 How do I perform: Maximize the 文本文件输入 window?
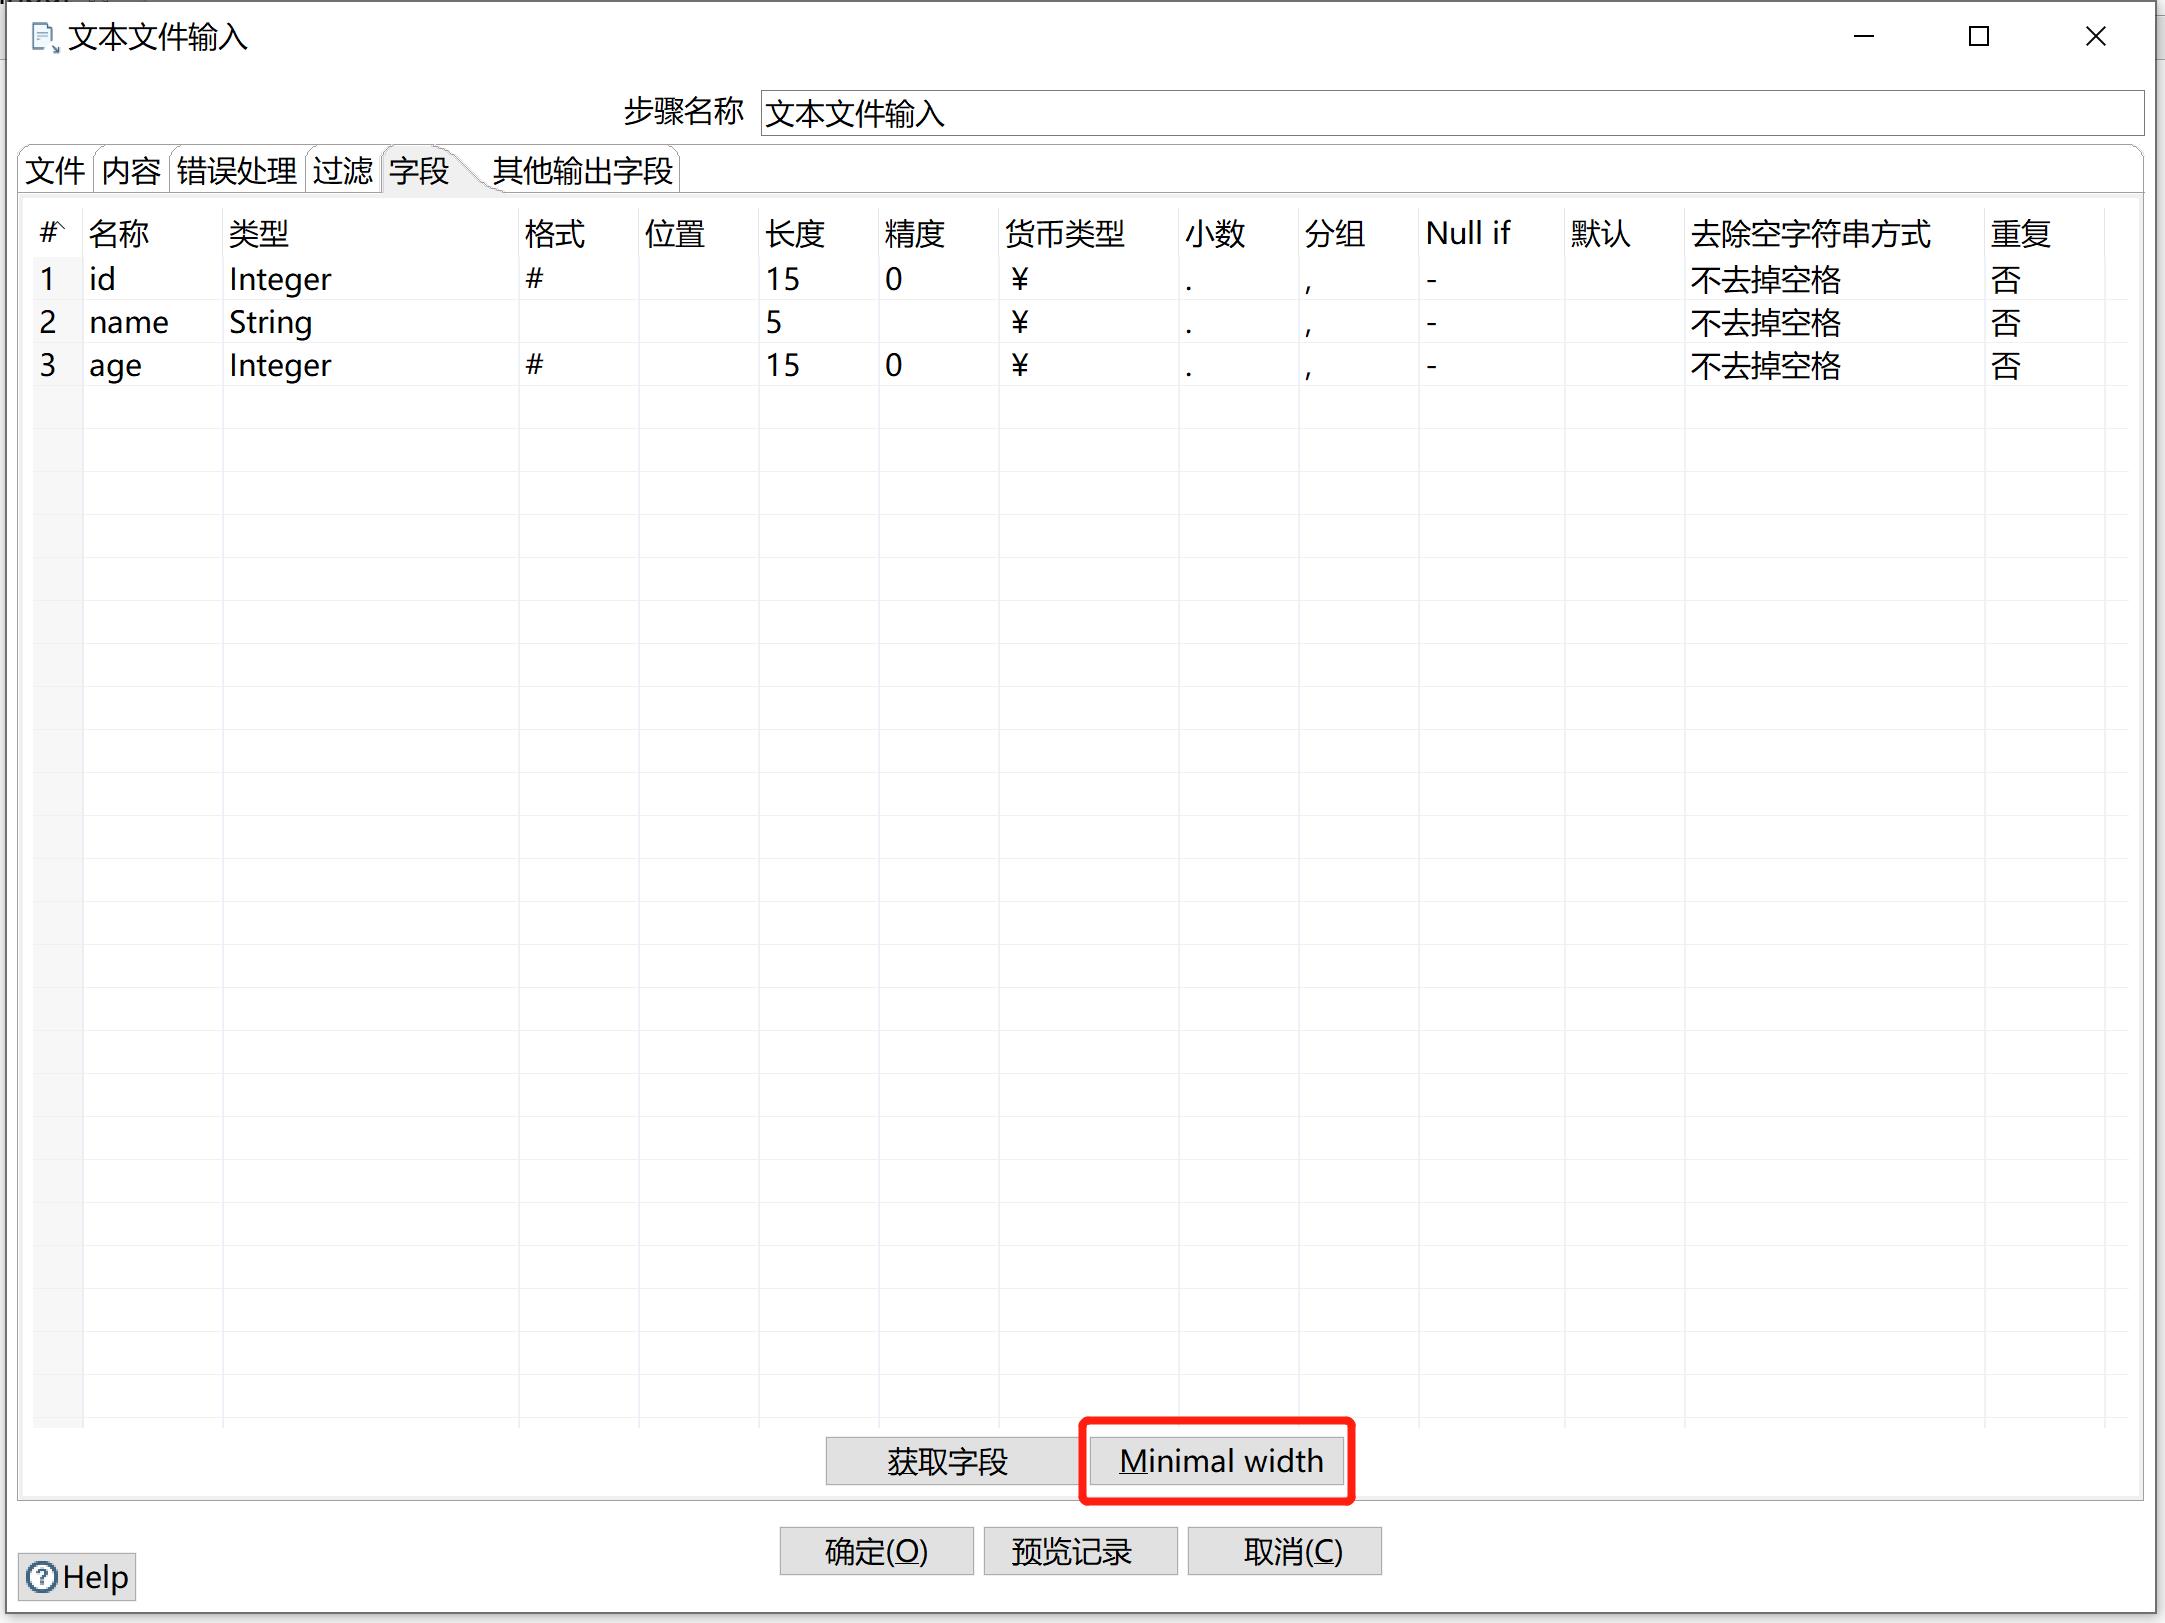[x=1979, y=37]
